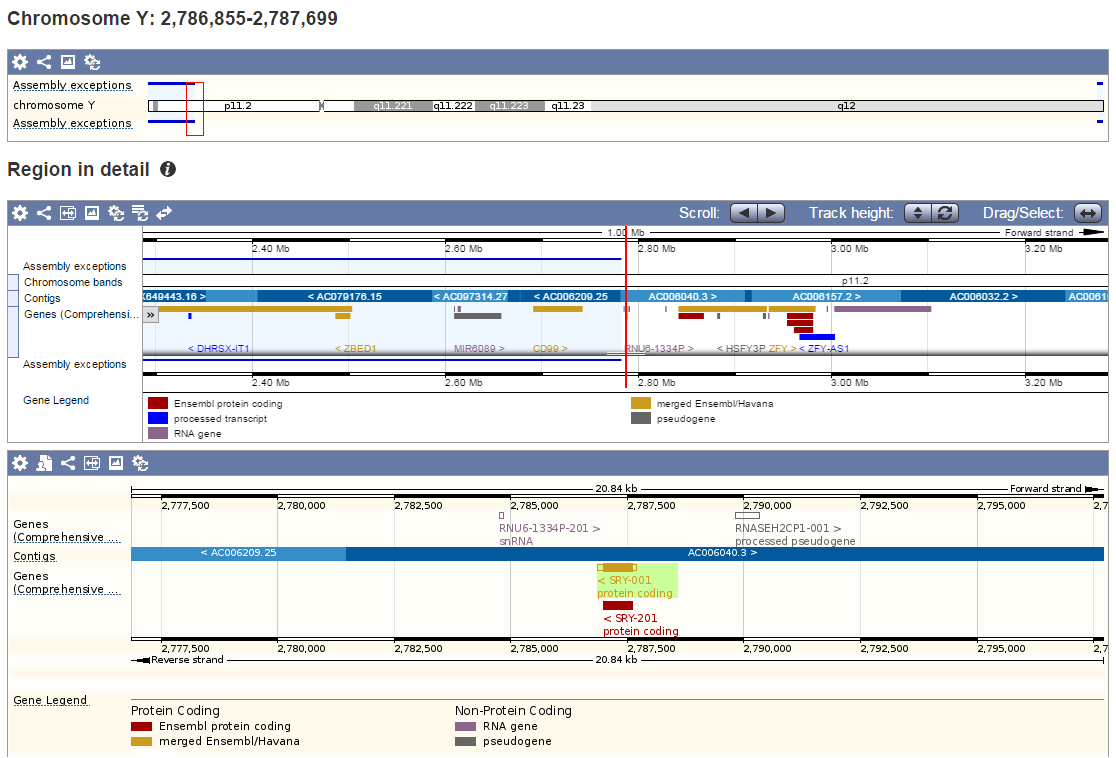Open Gene Legend label in region overview
This screenshot has height=758, width=1116.
pos(56,400)
